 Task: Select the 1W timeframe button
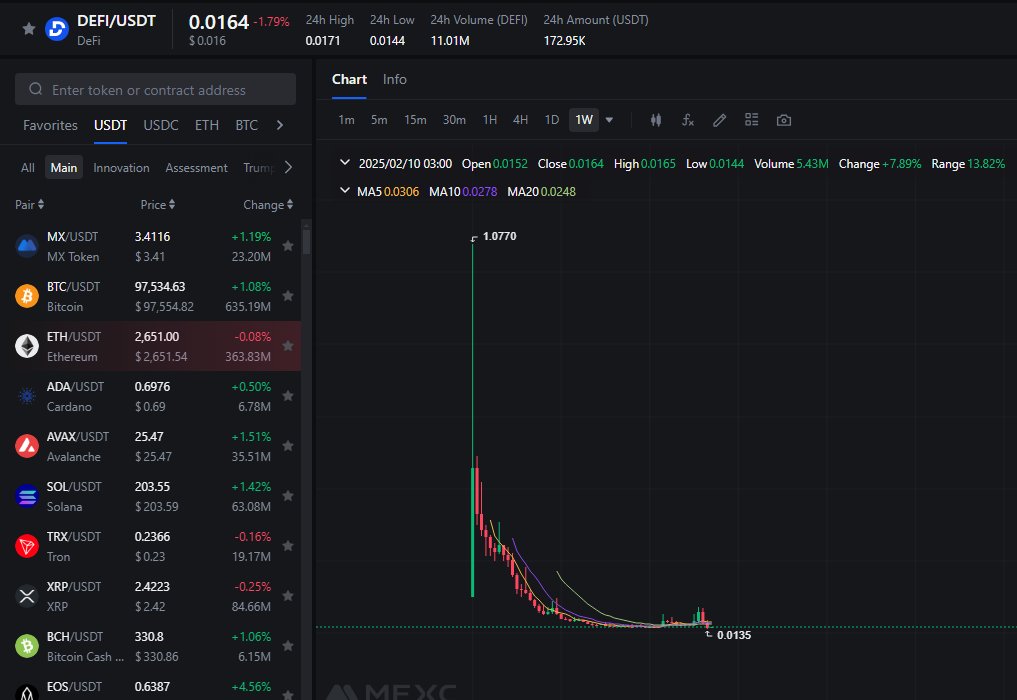click(x=584, y=120)
